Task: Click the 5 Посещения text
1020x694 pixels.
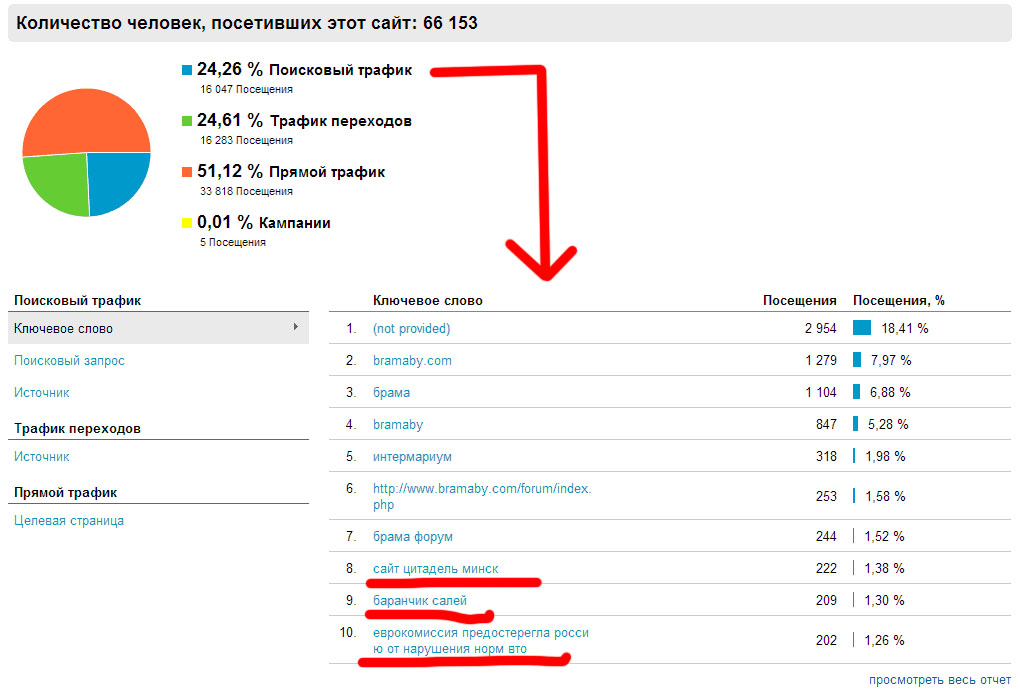Action: point(232,242)
